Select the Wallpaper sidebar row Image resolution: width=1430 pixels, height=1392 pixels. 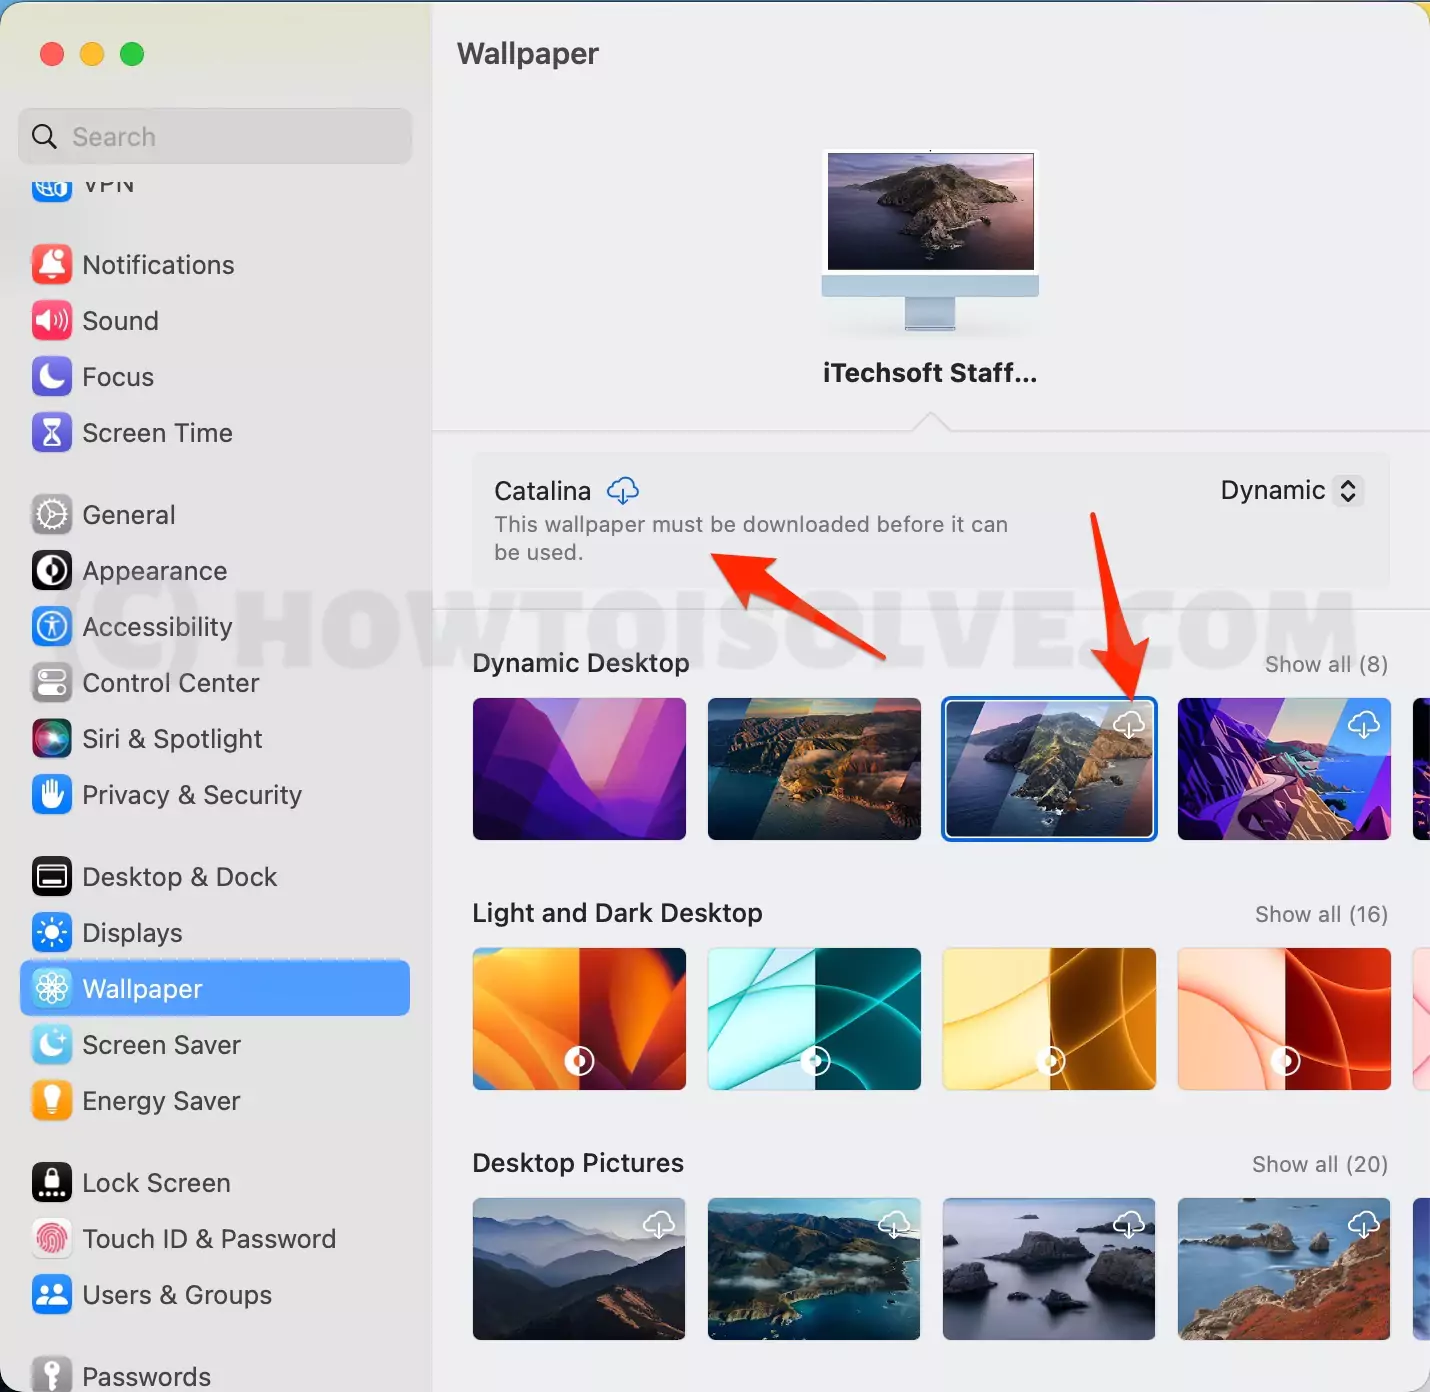coord(215,988)
